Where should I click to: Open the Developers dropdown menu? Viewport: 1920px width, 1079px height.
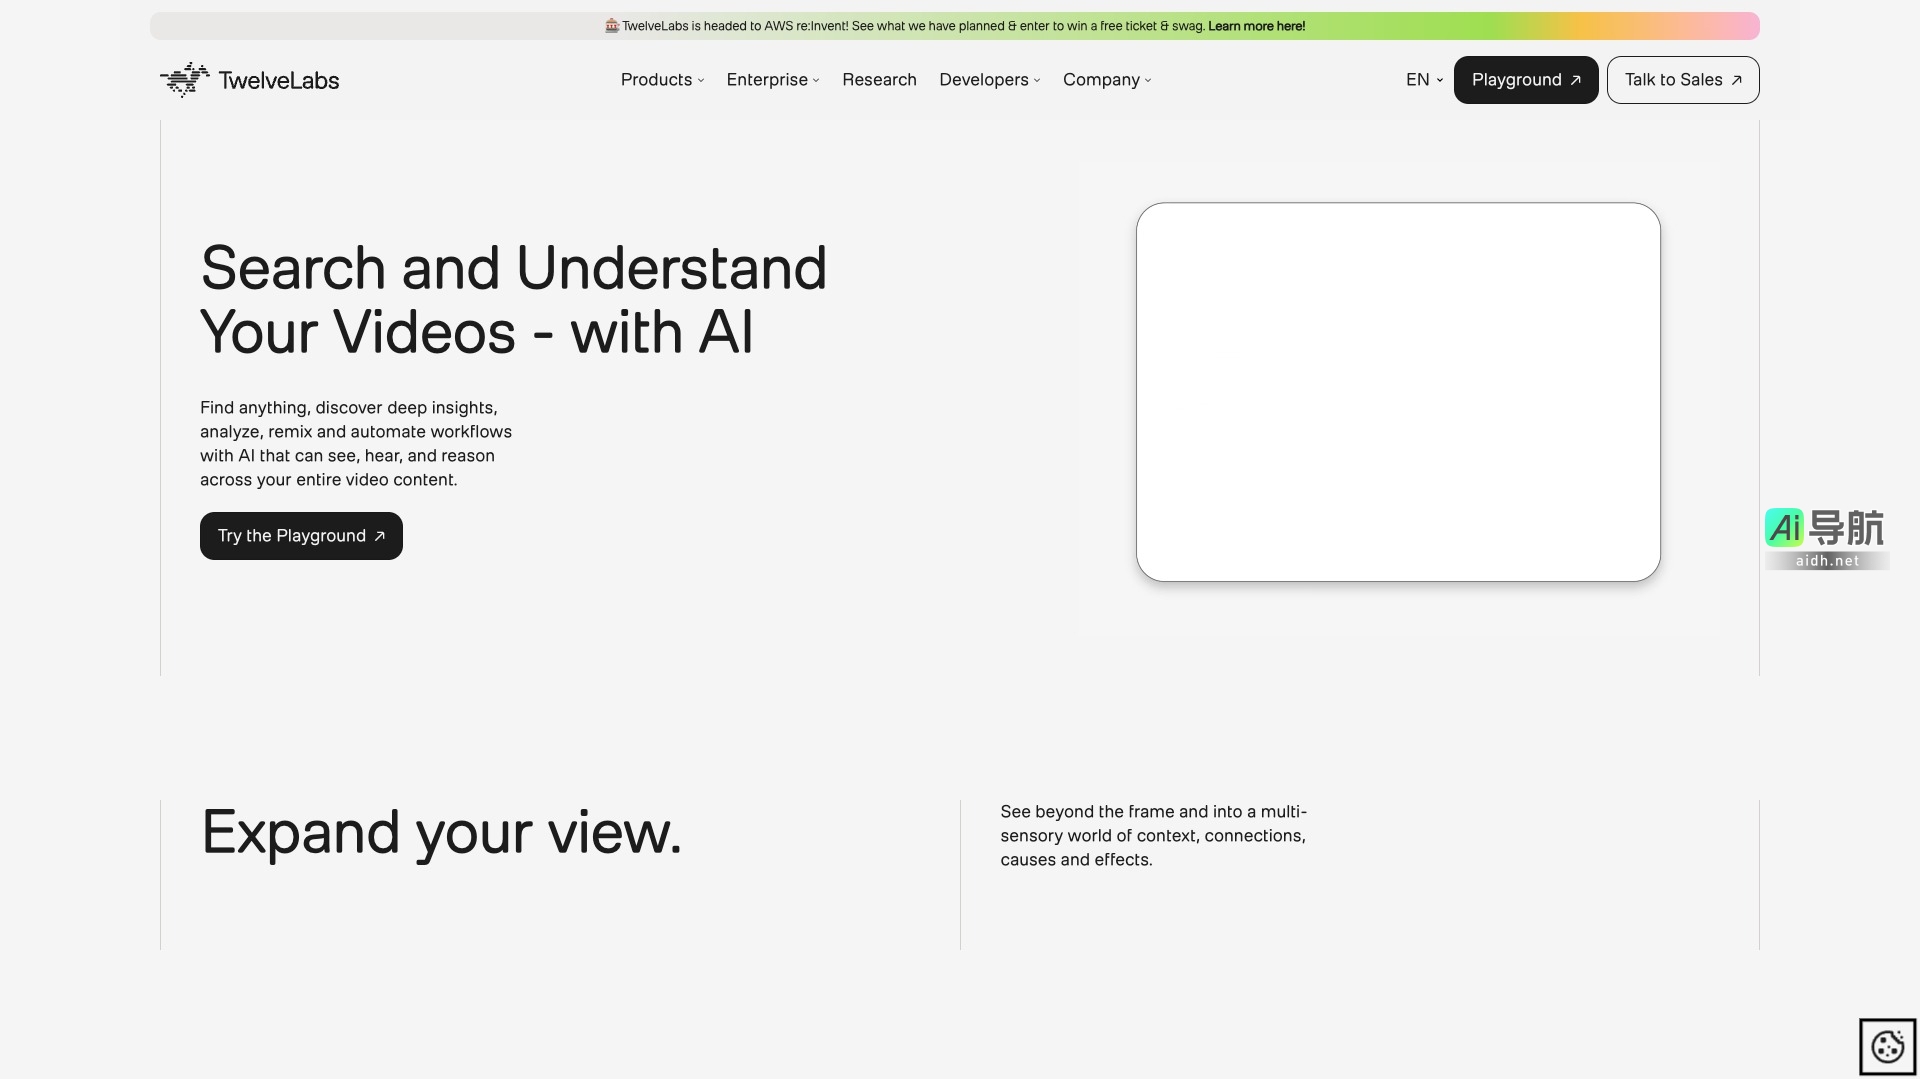point(989,80)
